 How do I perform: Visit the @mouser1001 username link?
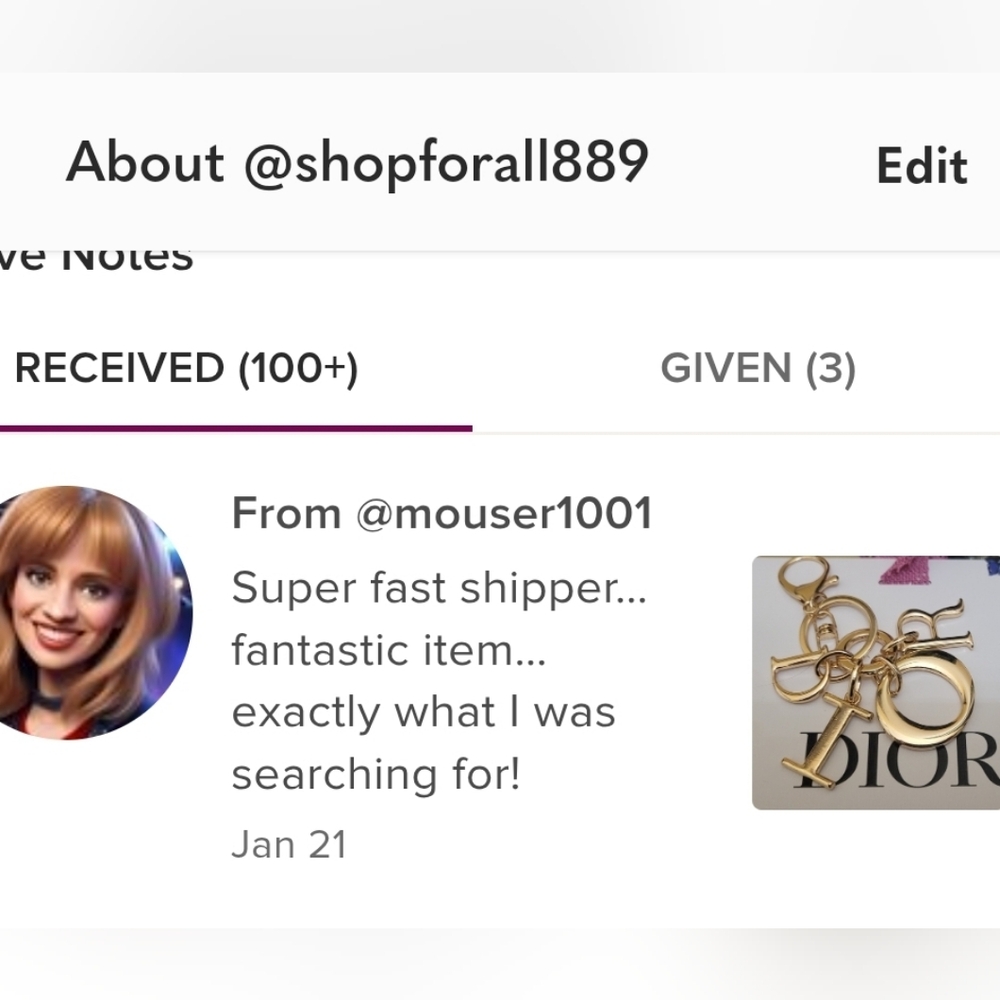coord(504,513)
